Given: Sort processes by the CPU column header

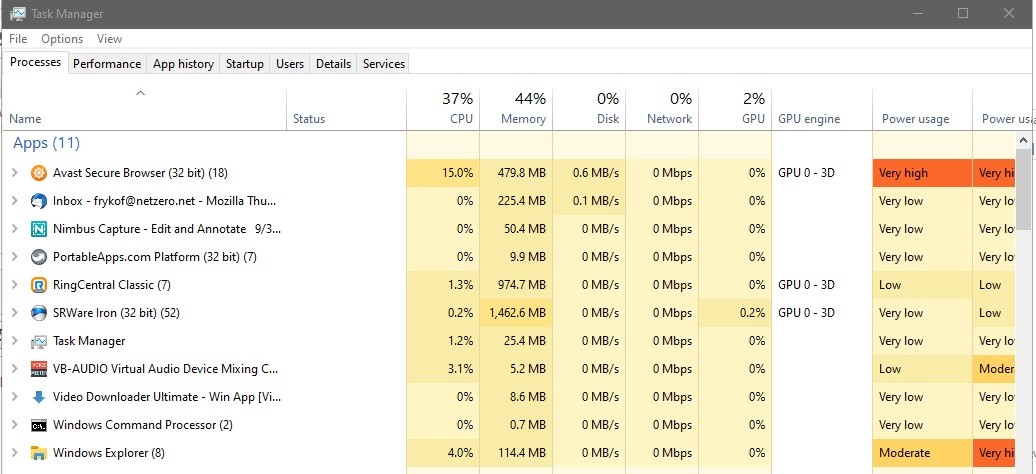Looking at the screenshot, I should pos(443,109).
